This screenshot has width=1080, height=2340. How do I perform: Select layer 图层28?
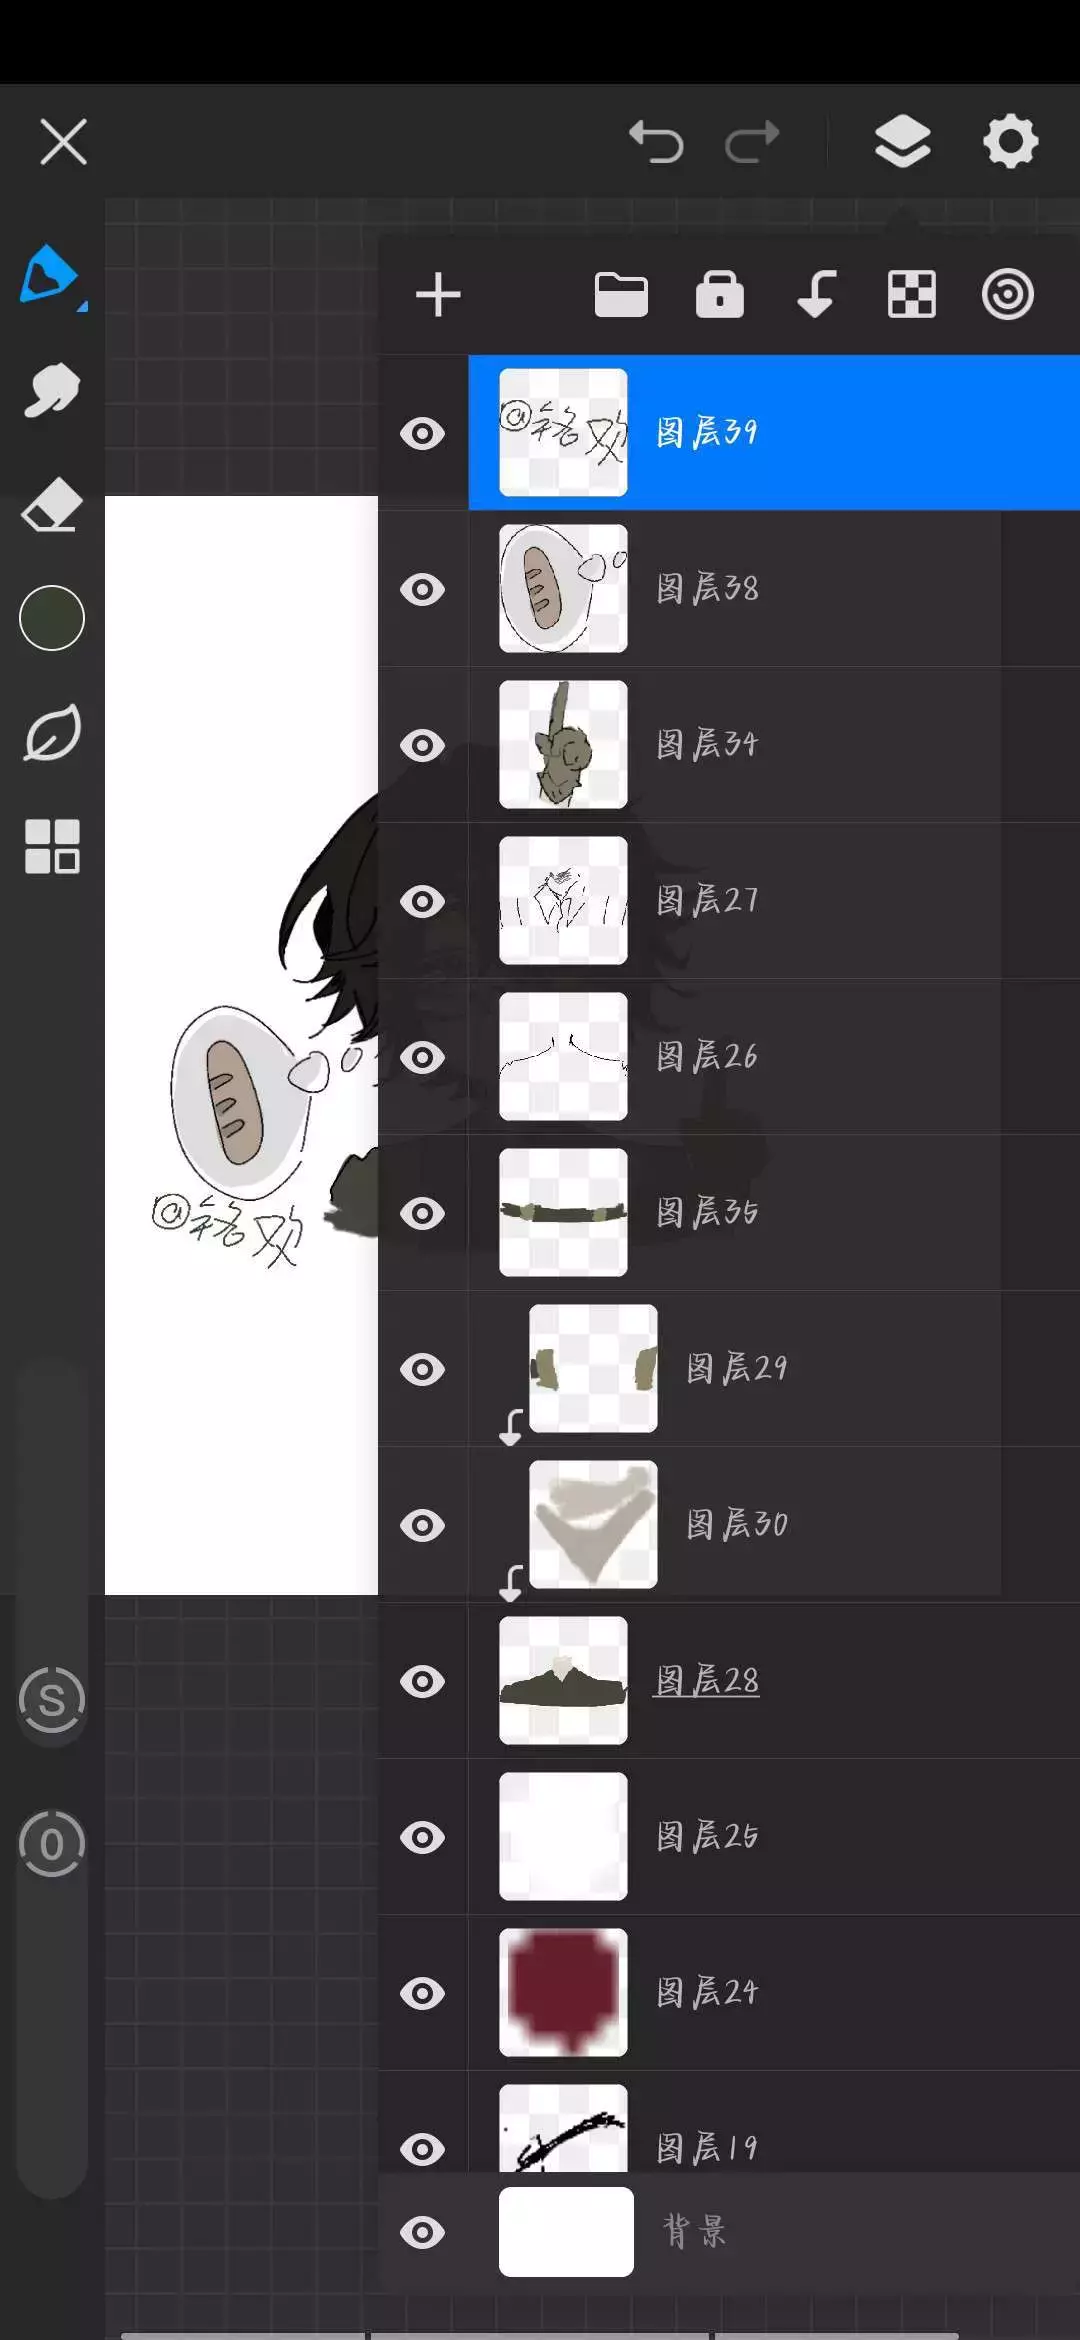[774, 1681]
